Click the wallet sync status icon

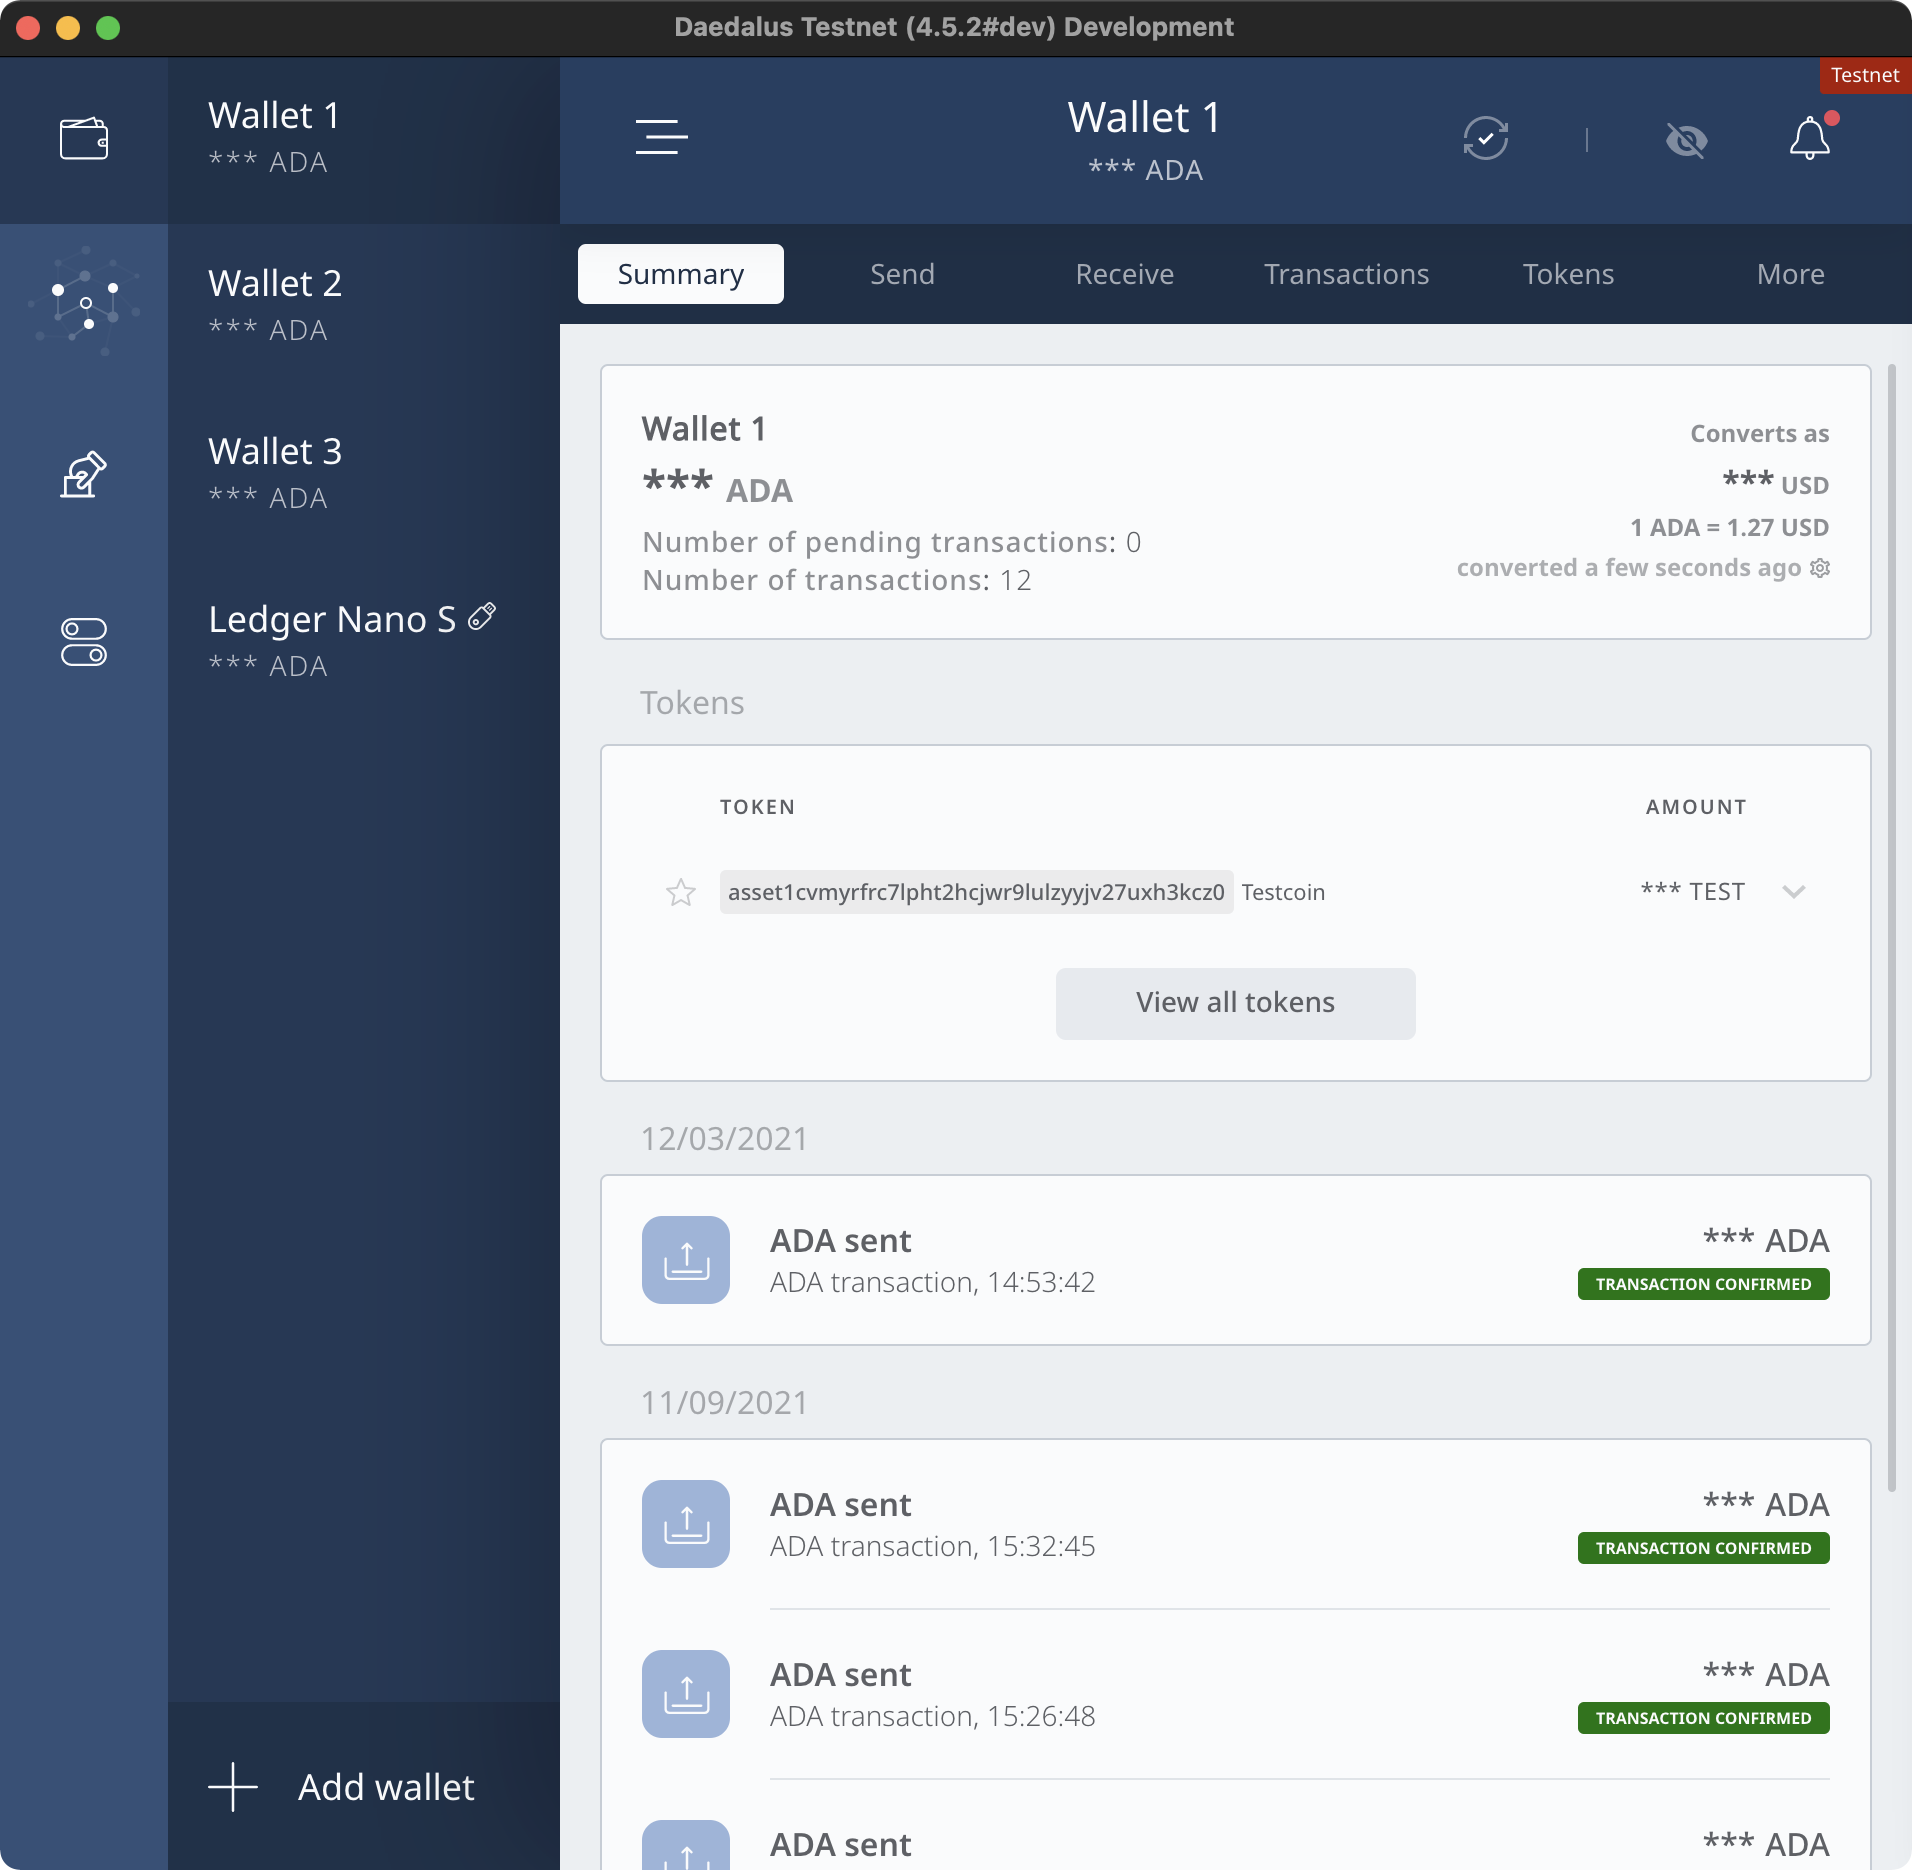(1486, 138)
